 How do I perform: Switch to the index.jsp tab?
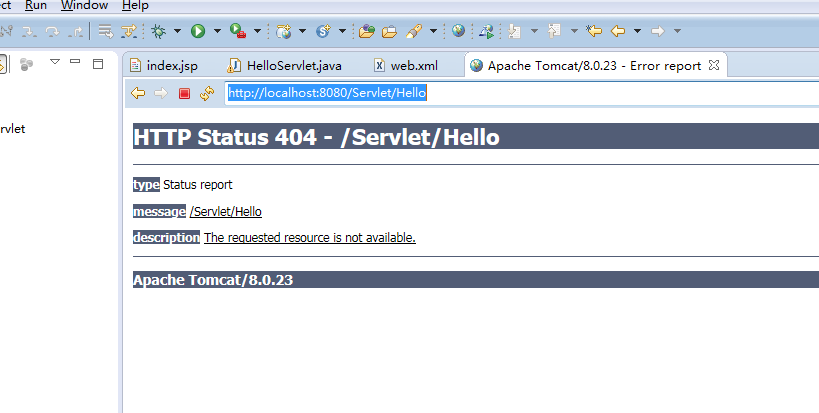163,66
